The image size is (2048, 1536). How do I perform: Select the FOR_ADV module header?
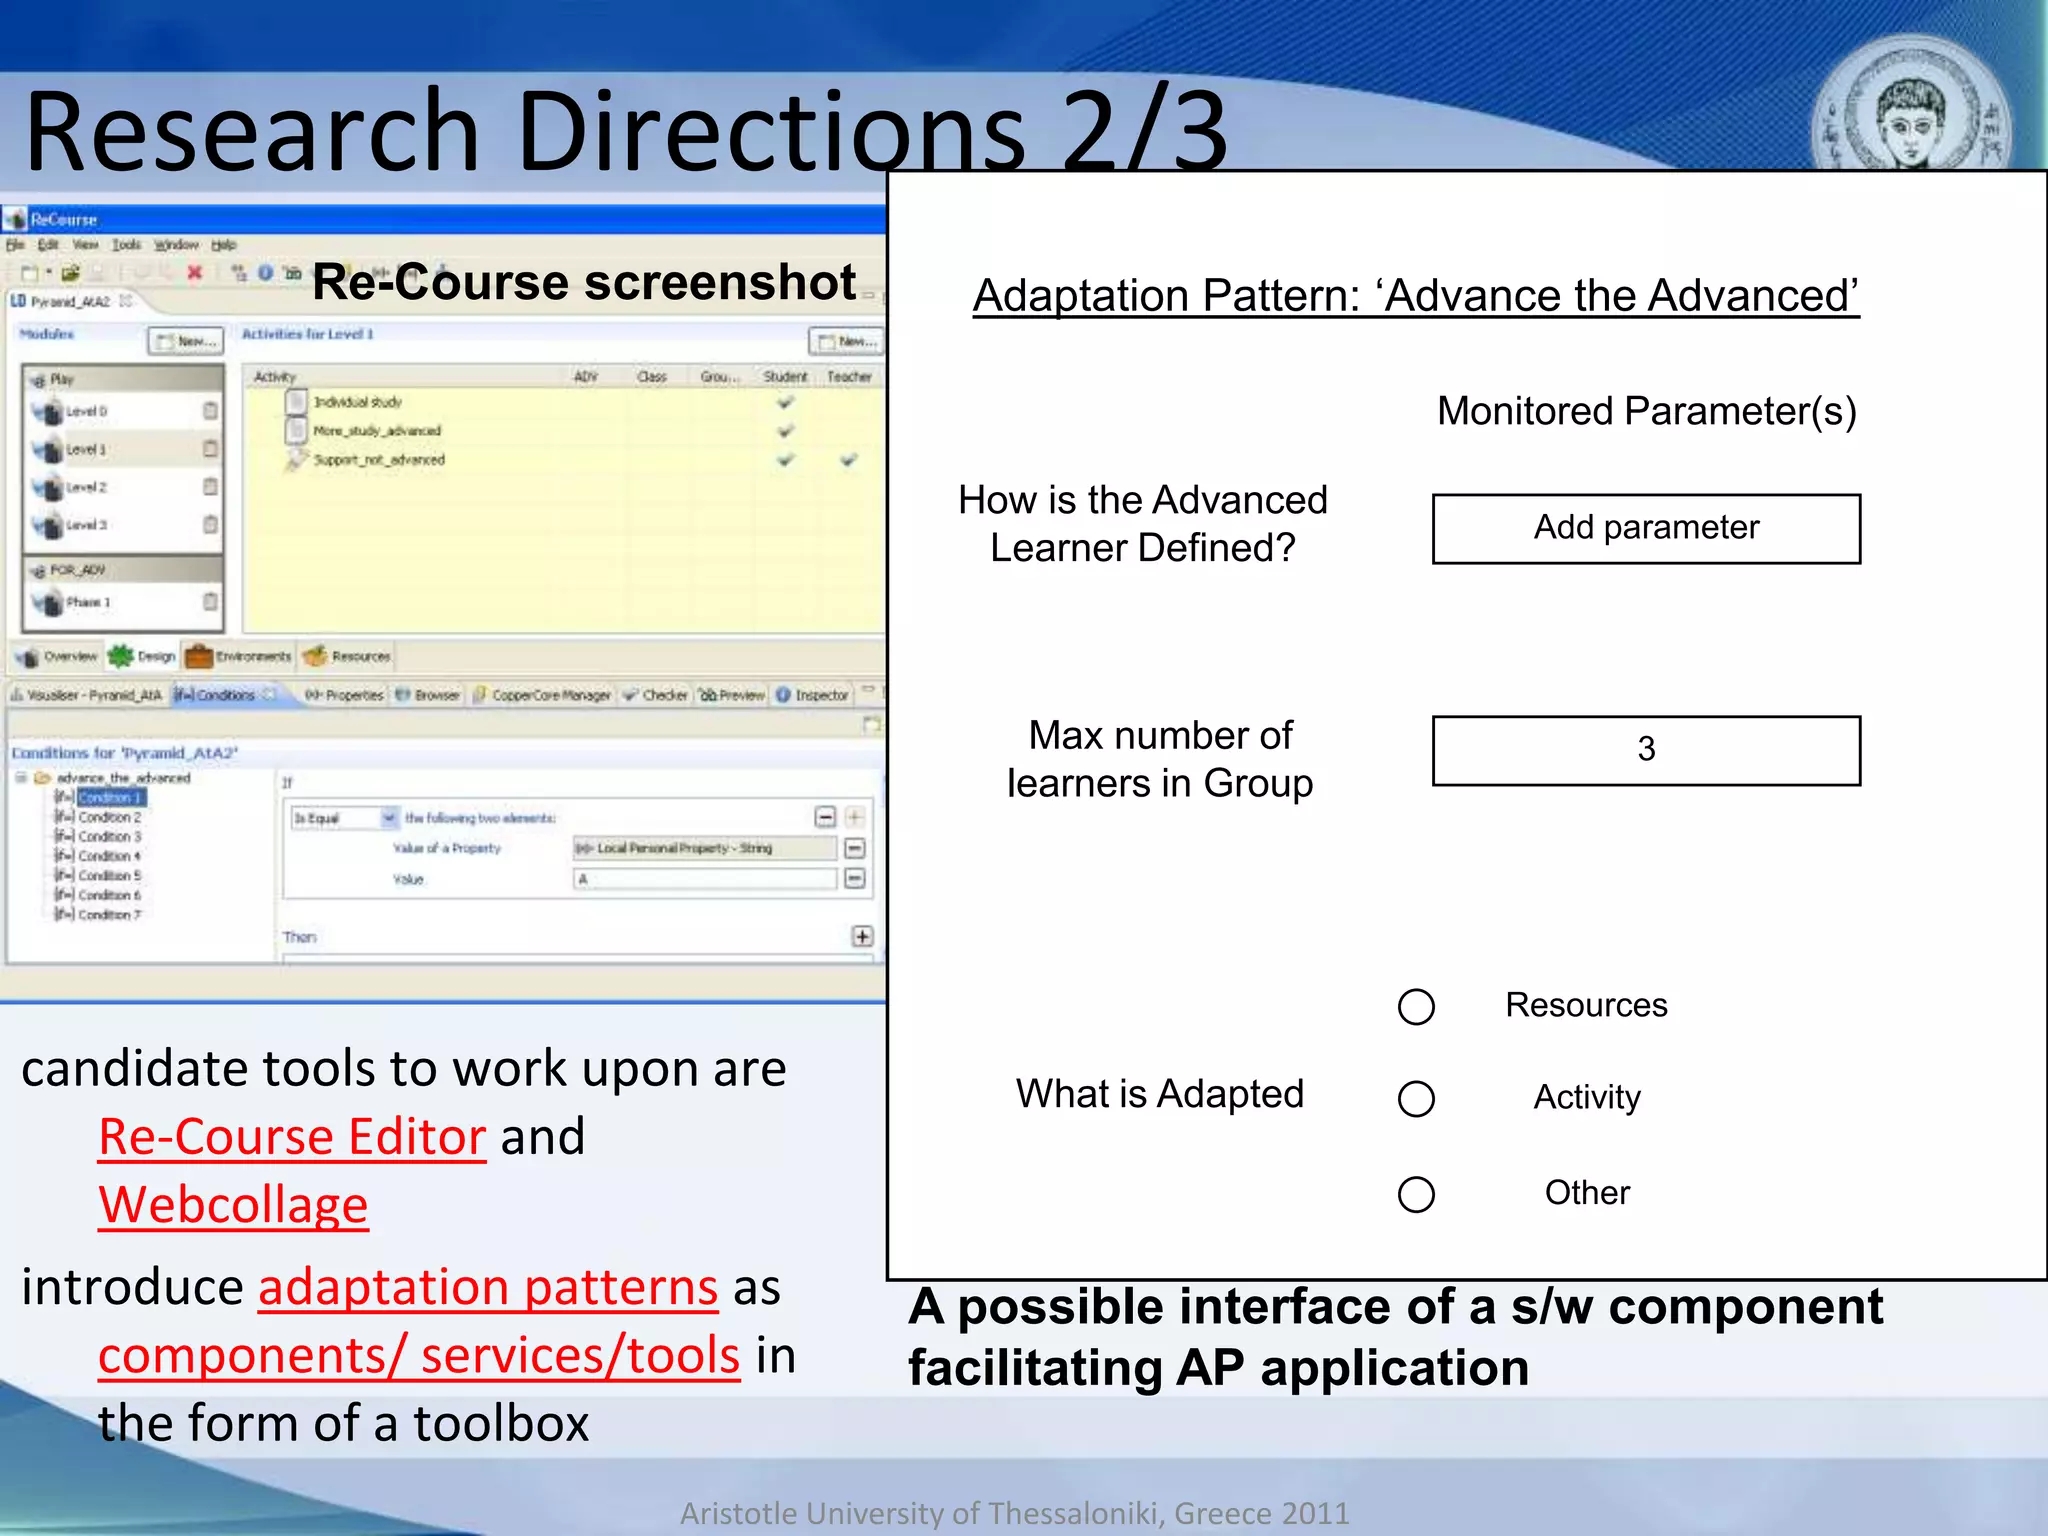point(123,570)
